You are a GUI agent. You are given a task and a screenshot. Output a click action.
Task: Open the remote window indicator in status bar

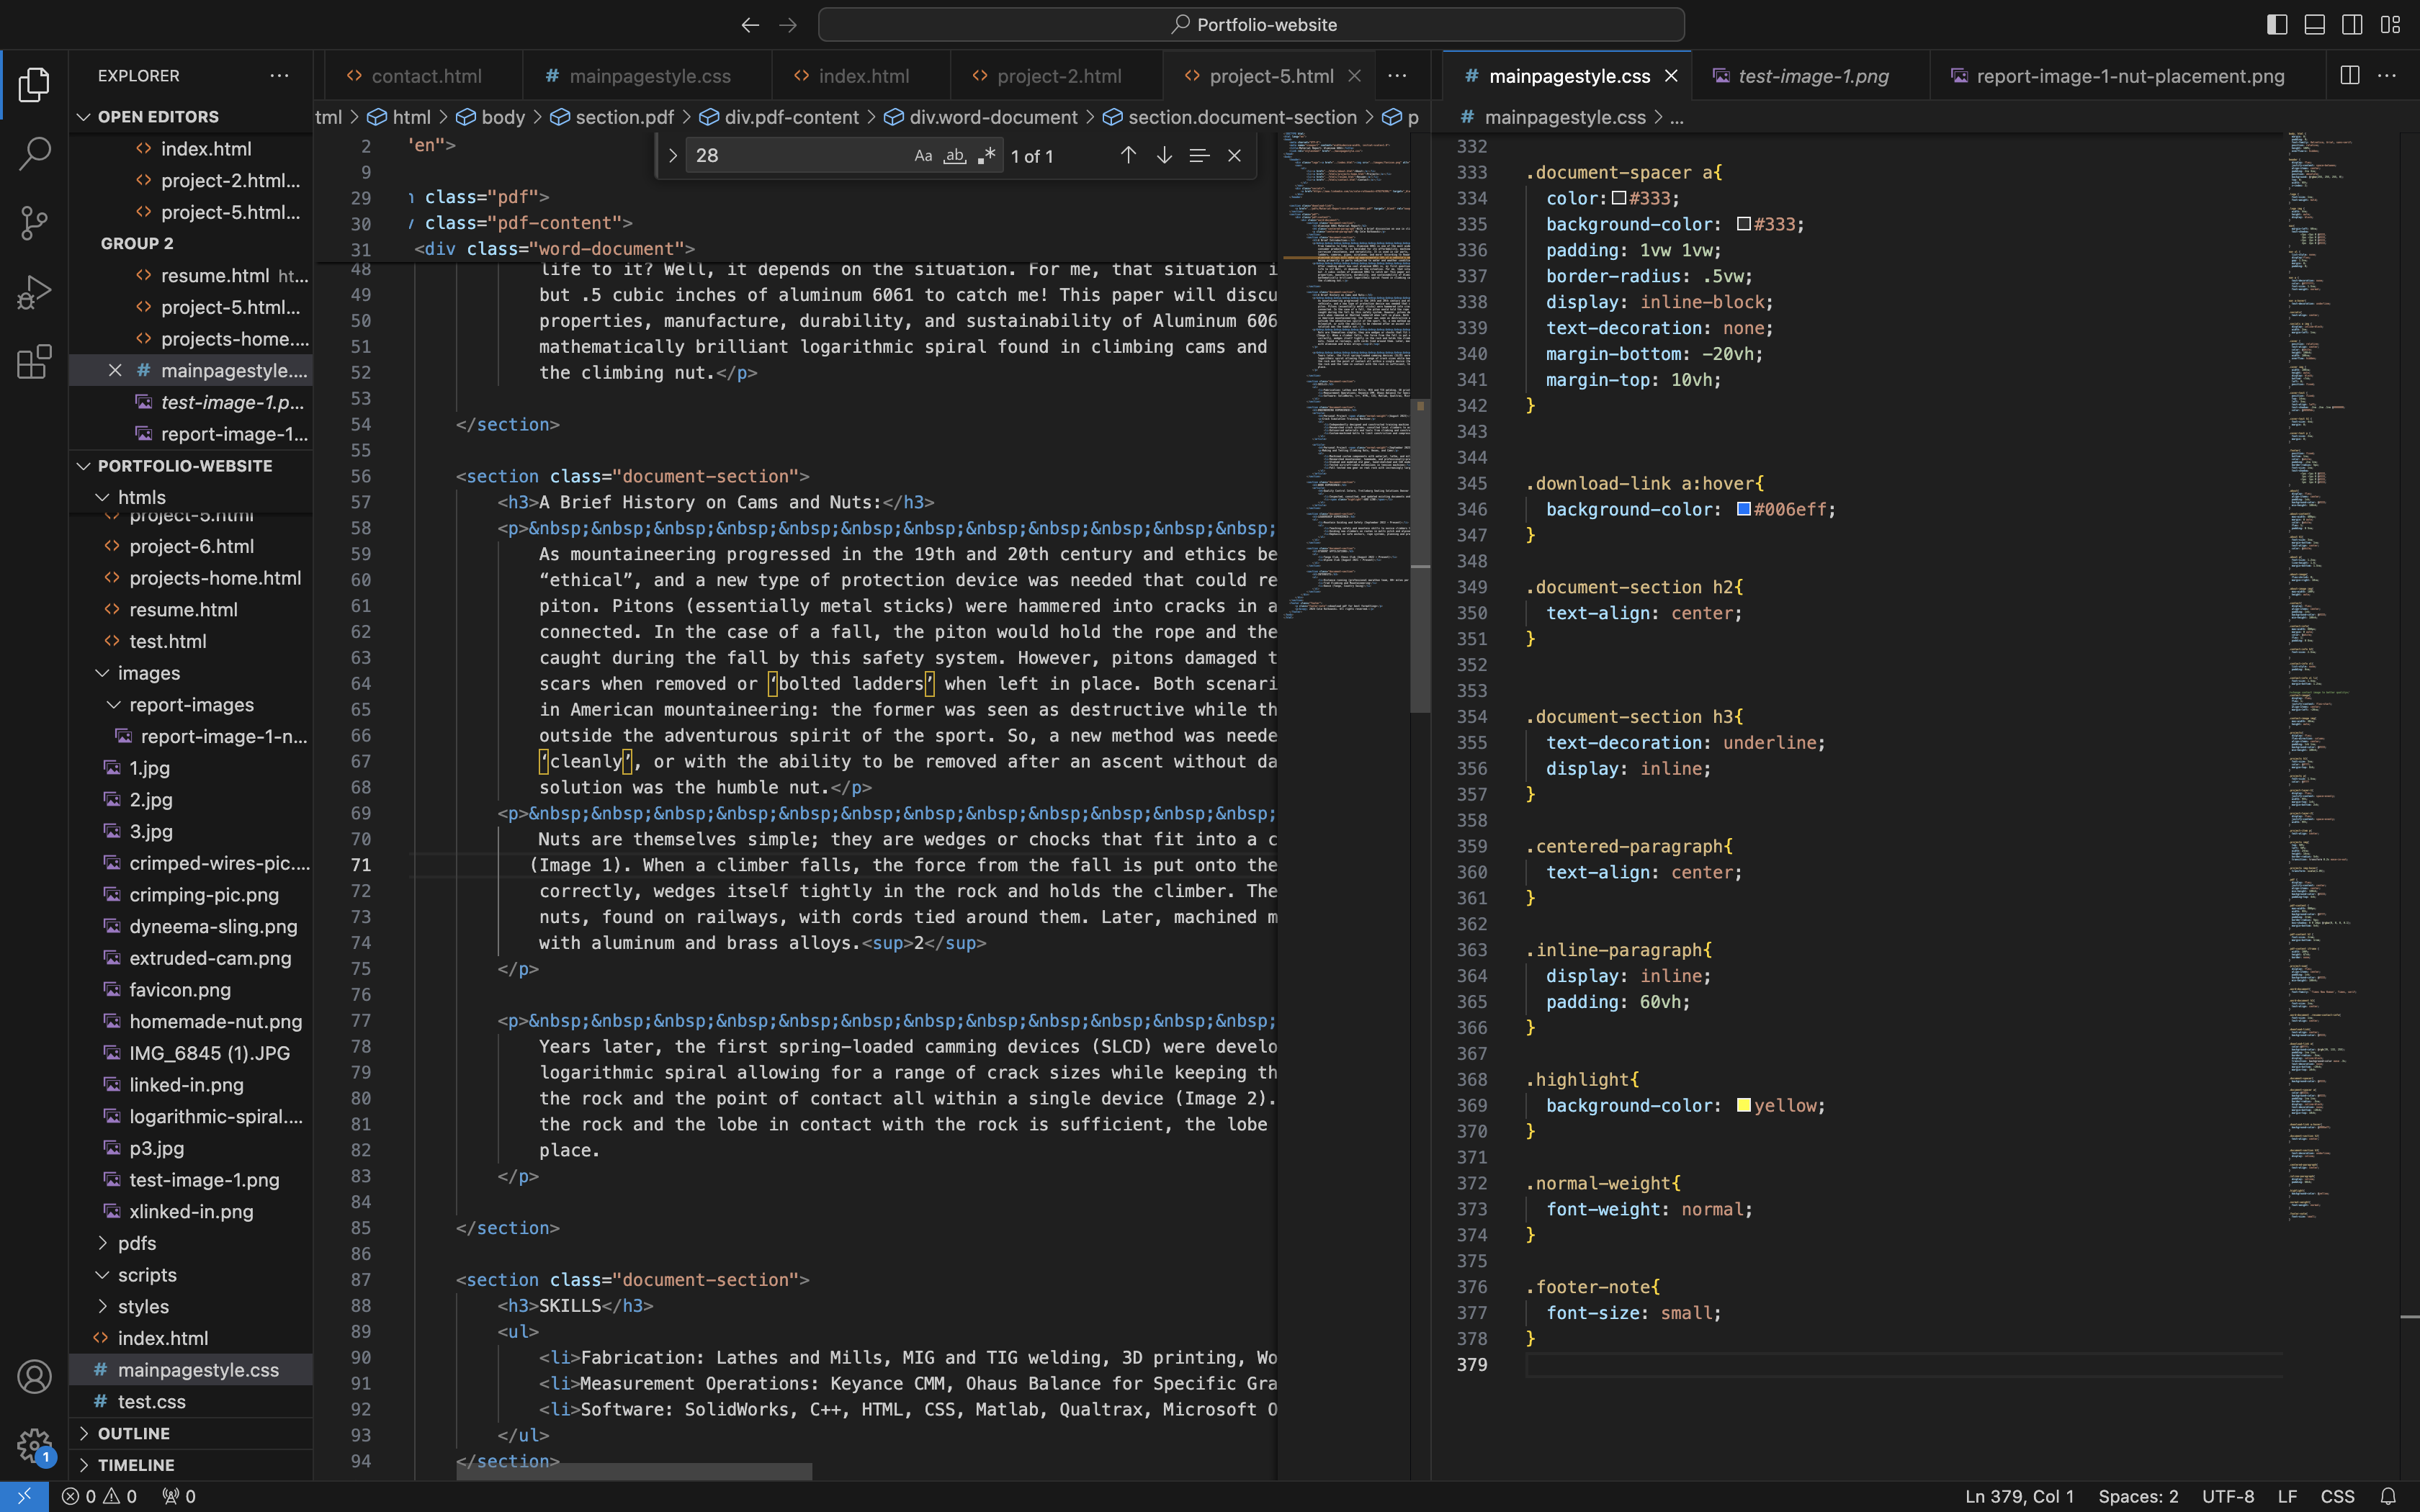pos(24,1497)
